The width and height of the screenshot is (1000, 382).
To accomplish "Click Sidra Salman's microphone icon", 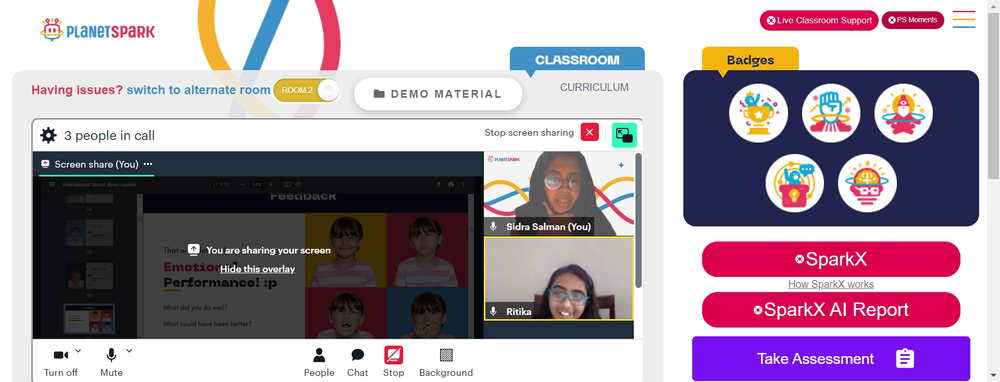I will (493, 226).
